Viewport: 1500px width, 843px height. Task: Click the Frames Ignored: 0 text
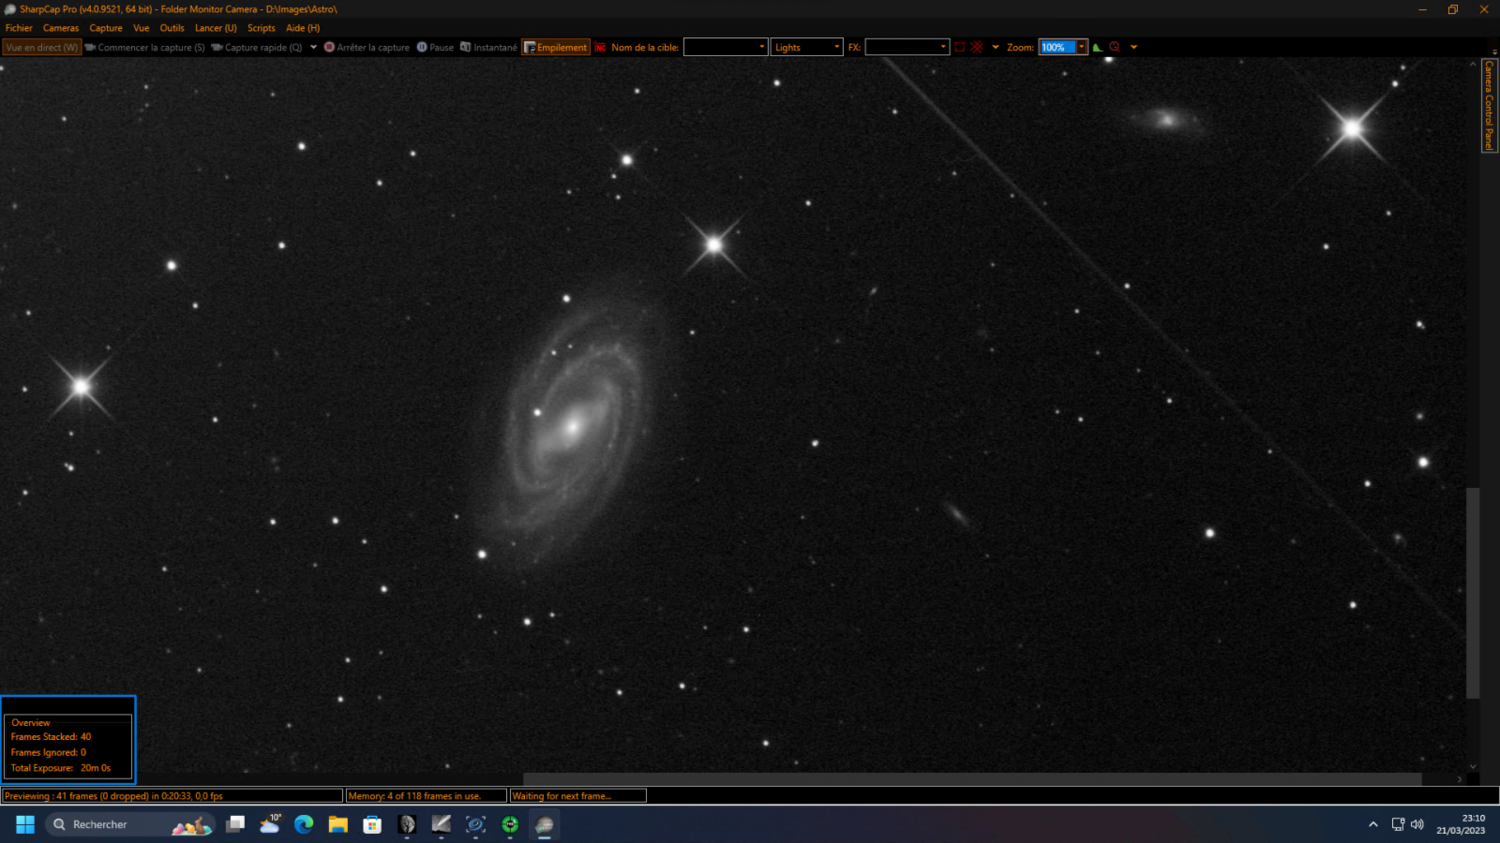(48, 752)
